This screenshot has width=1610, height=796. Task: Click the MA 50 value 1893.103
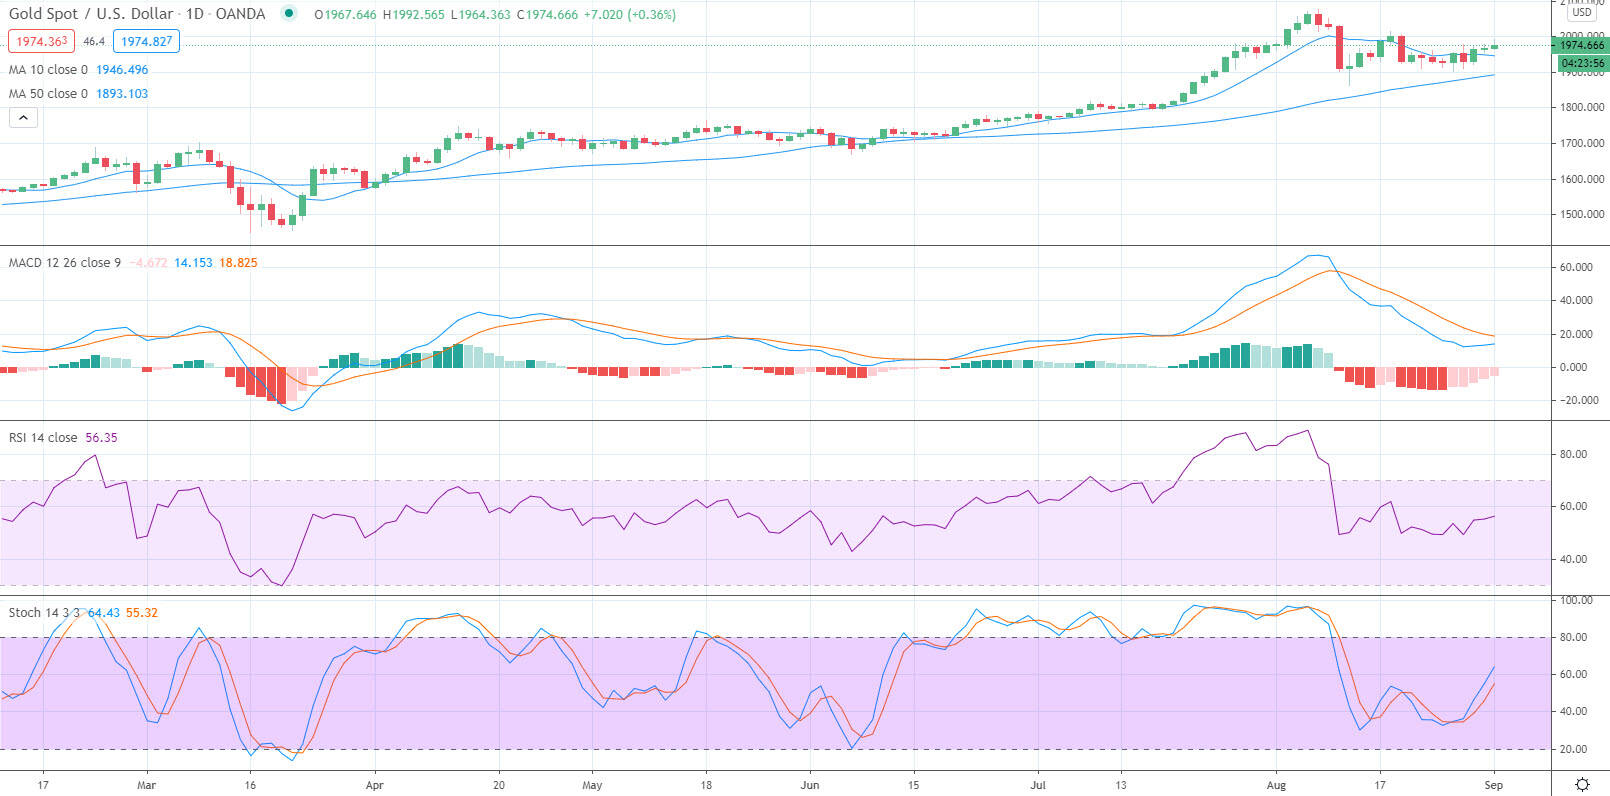coord(122,94)
